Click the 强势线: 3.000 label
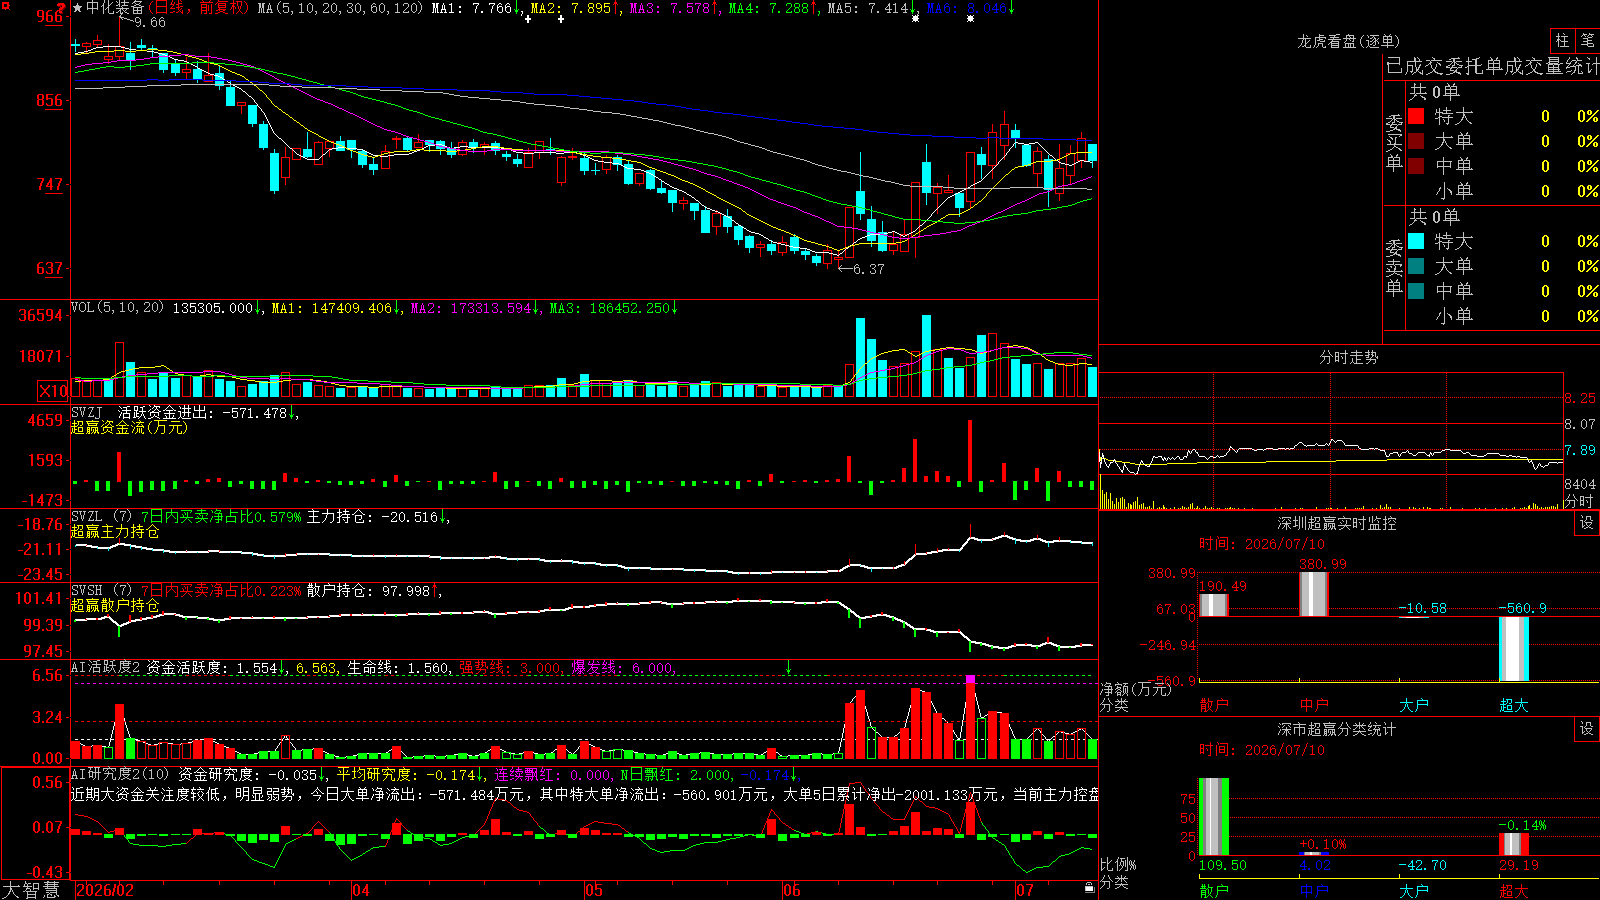The height and width of the screenshot is (900, 1600). tap(513, 667)
